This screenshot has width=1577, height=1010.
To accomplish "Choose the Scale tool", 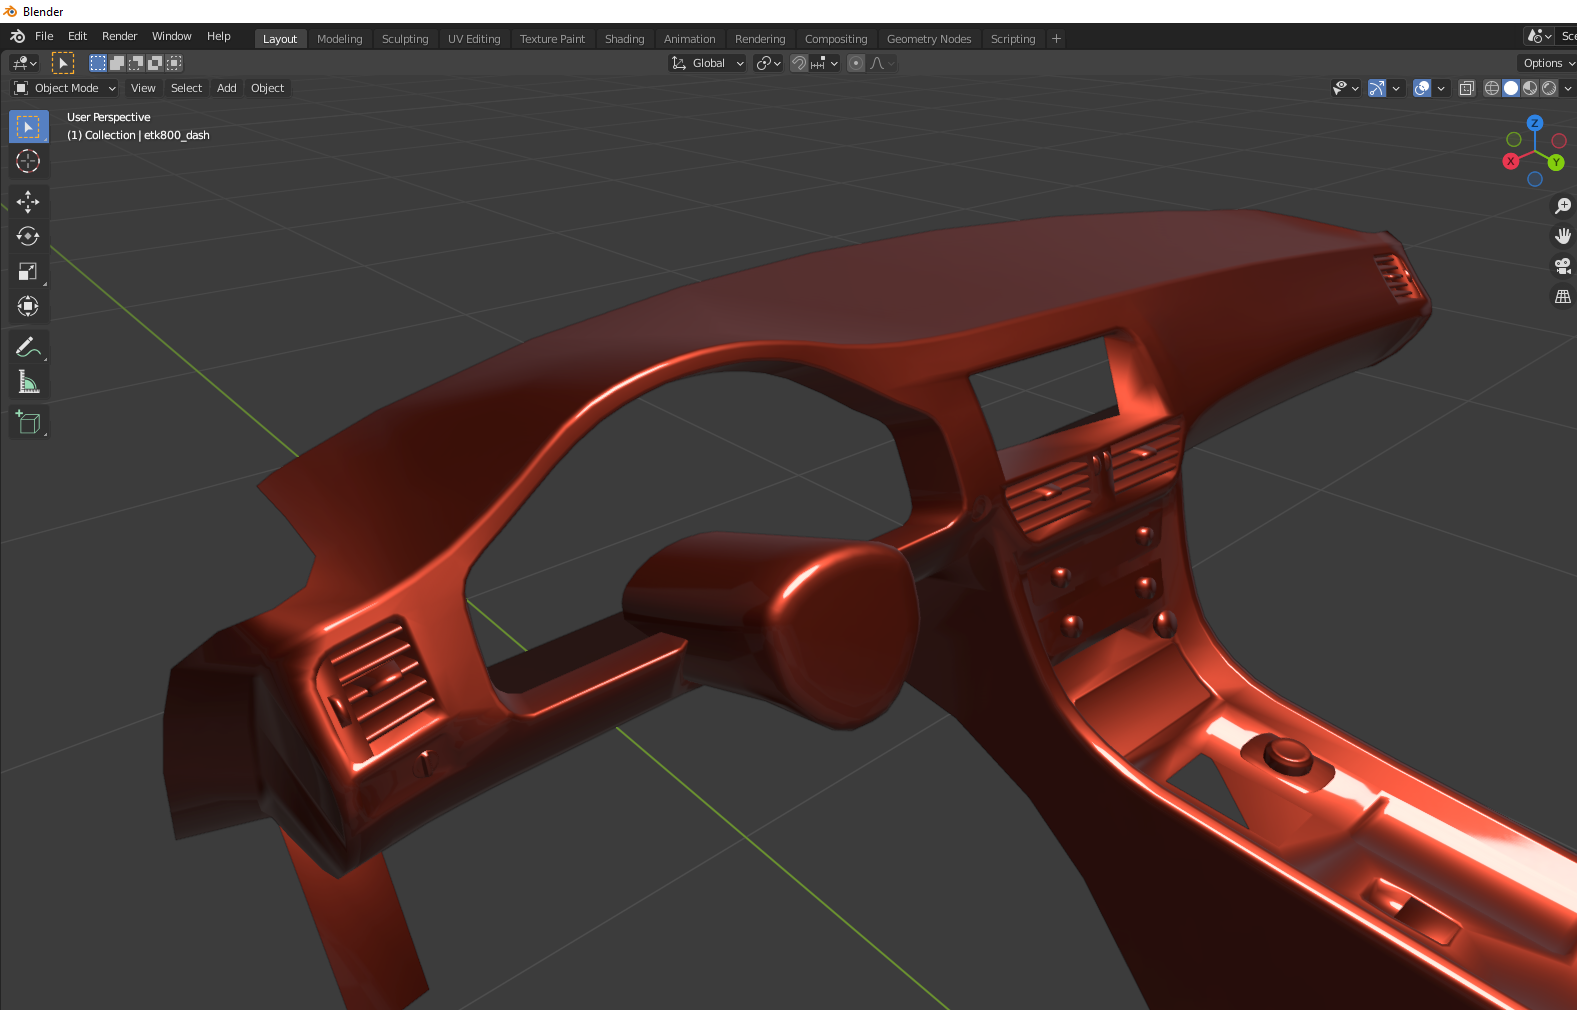I will point(28,272).
